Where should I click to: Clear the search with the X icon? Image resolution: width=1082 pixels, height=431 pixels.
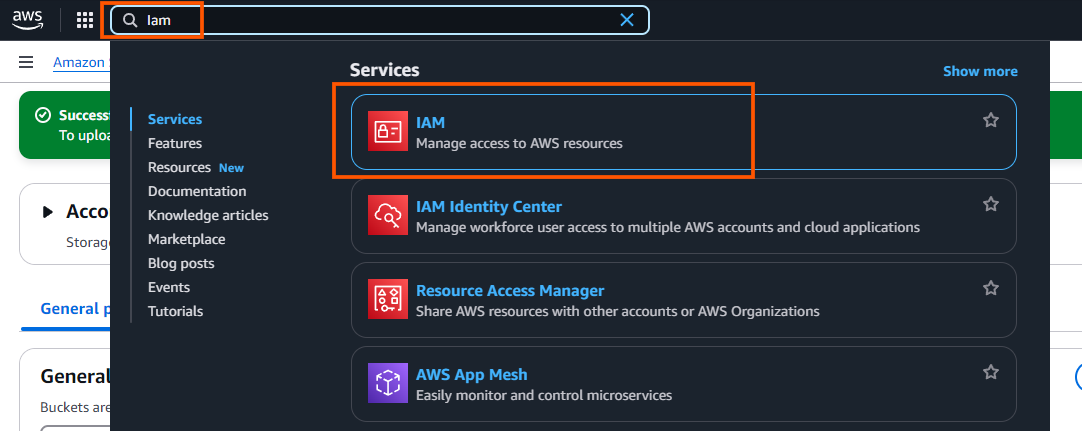627,20
